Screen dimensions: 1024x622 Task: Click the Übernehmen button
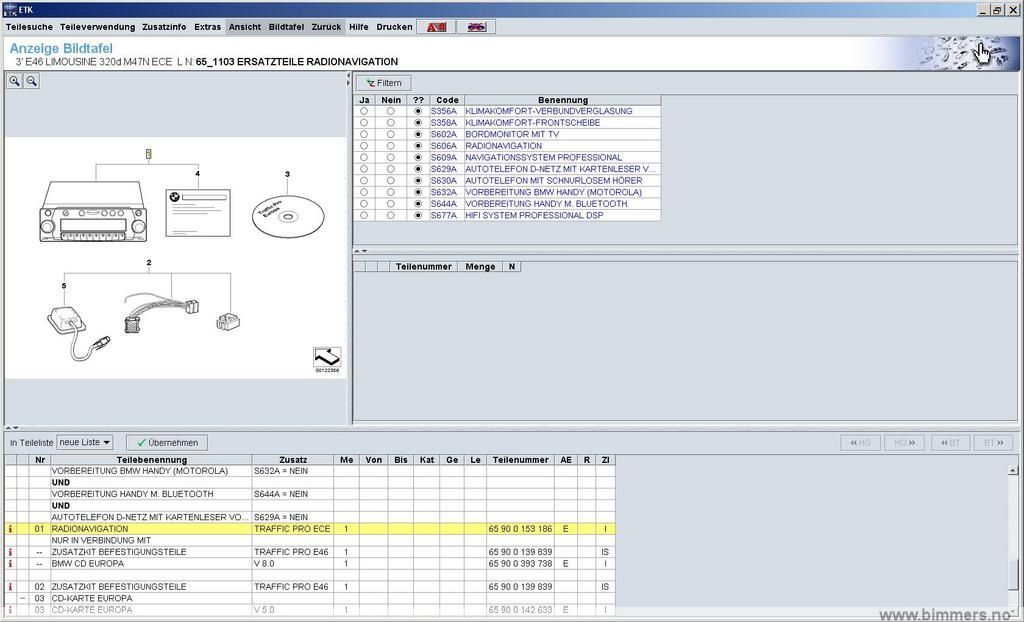(x=168, y=442)
